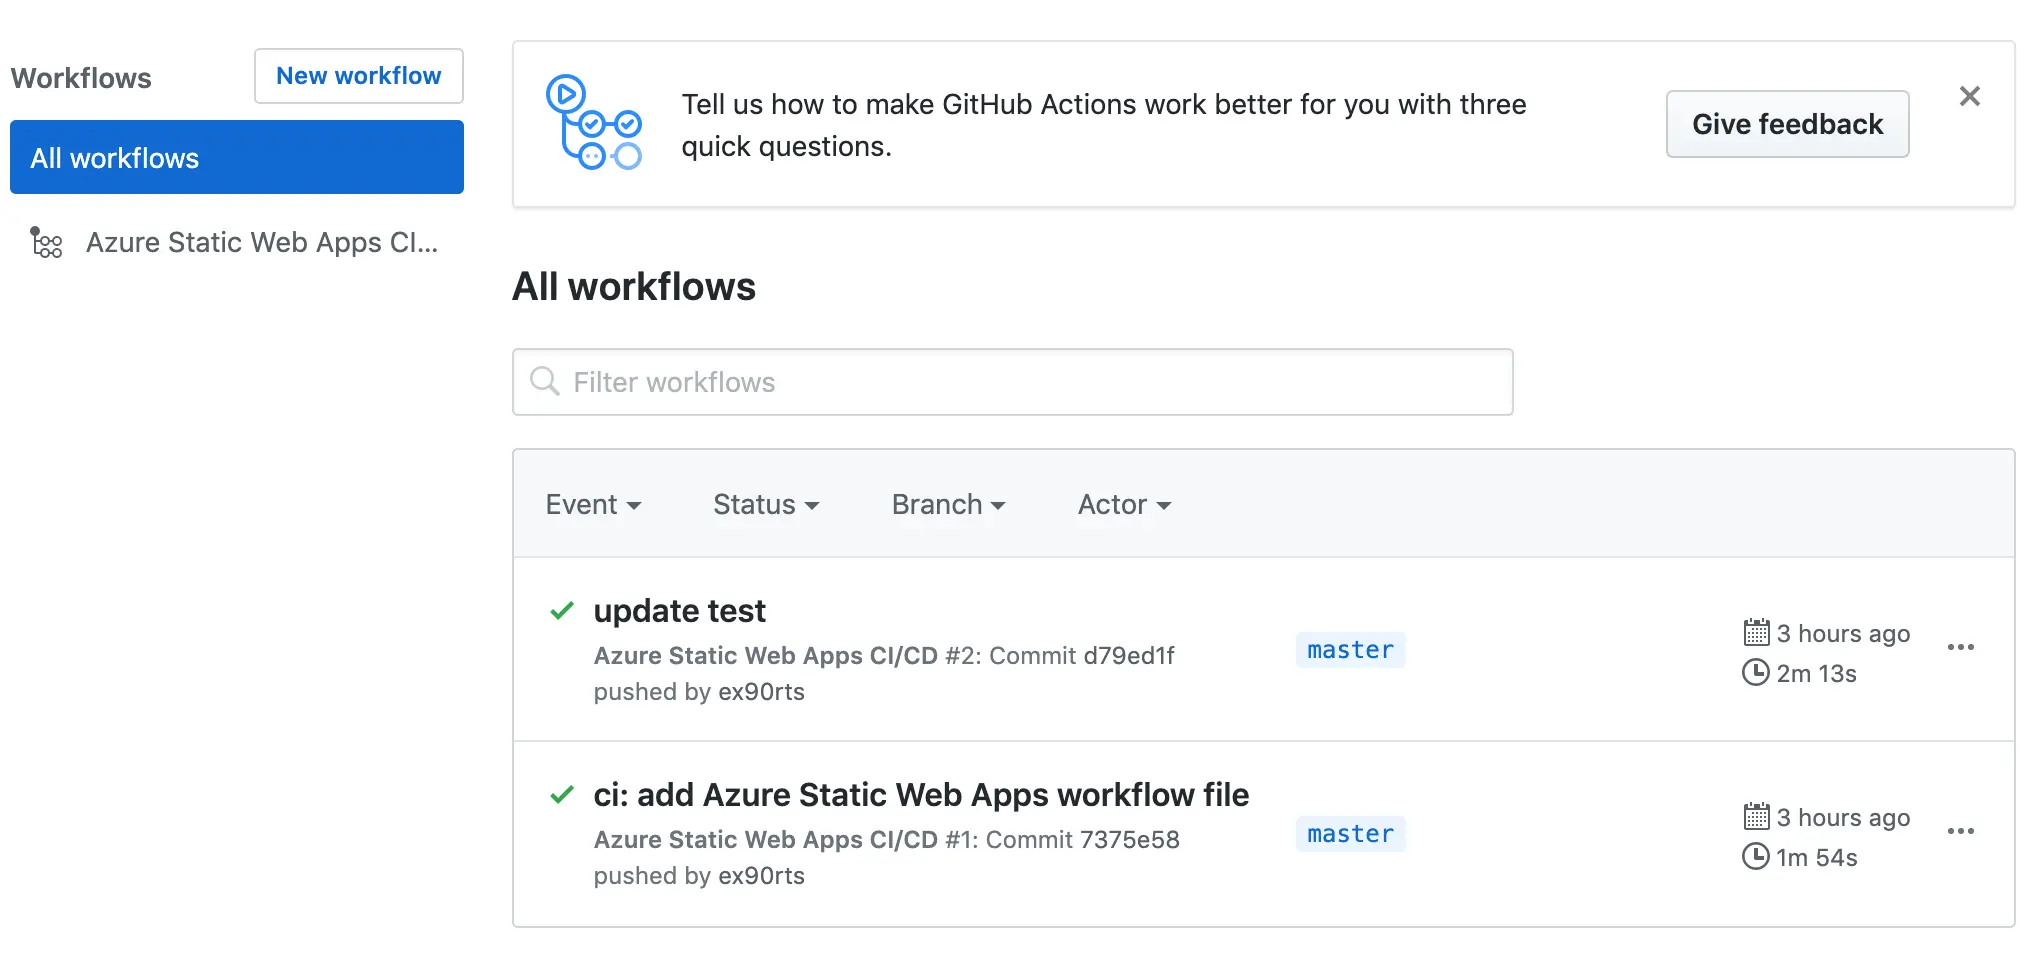Click the Give feedback button
The width and height of the screenshot is (2030, 954).
(x=1787, y=124)
